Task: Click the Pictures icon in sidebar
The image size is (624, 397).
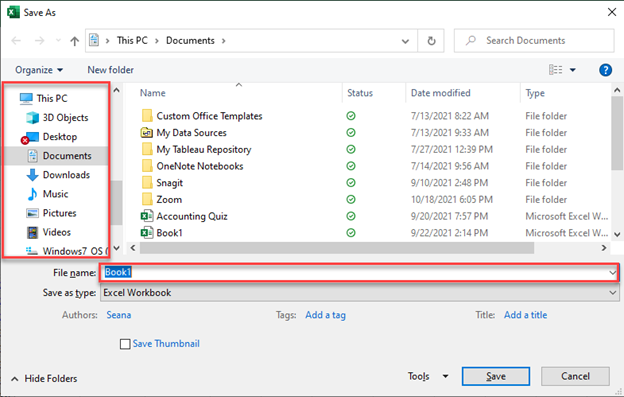Action: tap(32, 213)
